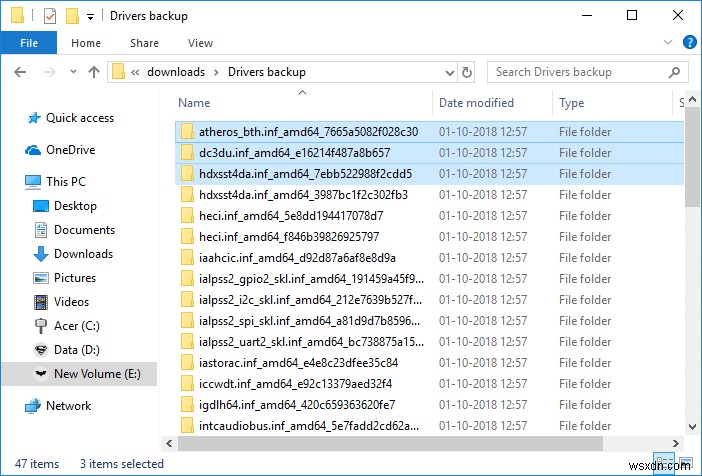
Task: Open Videos in the sidebar
Action: [x=61, y=302]
